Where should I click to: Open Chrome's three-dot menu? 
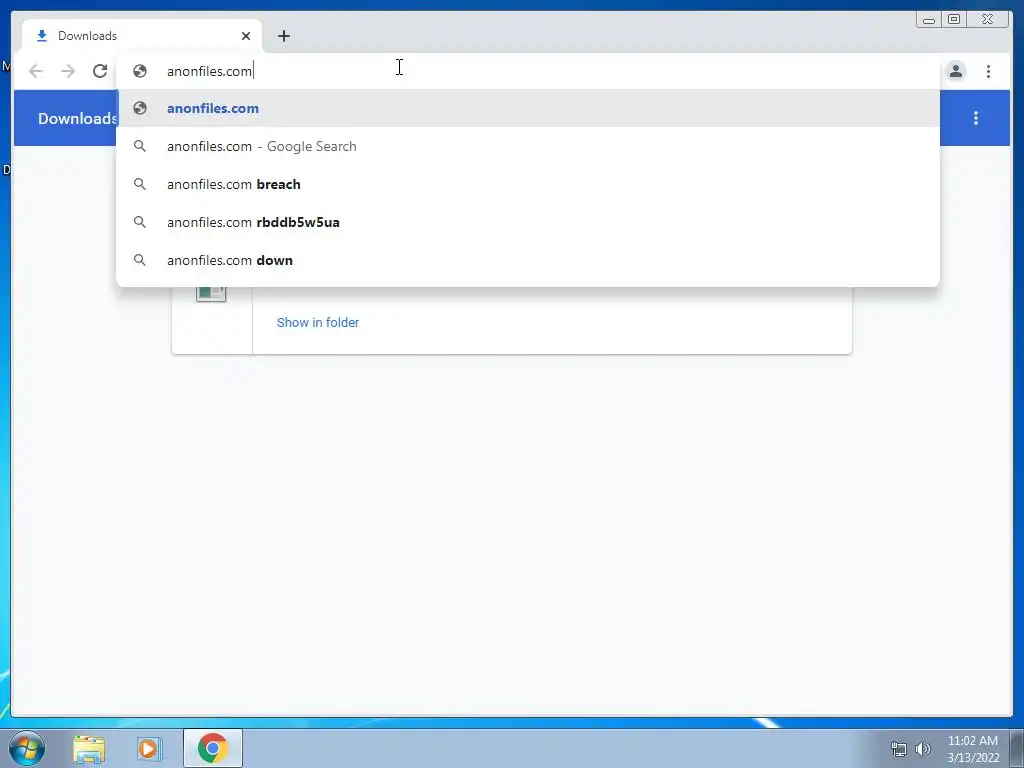coord(988,71)
